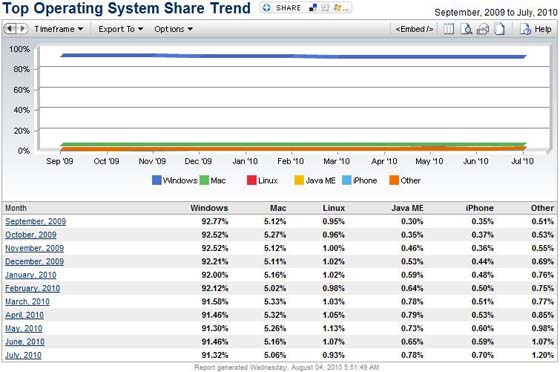Click the iPhone column header
Image resolution: width=560 pixels, height=372 pixels.
[x=479, y=208]
